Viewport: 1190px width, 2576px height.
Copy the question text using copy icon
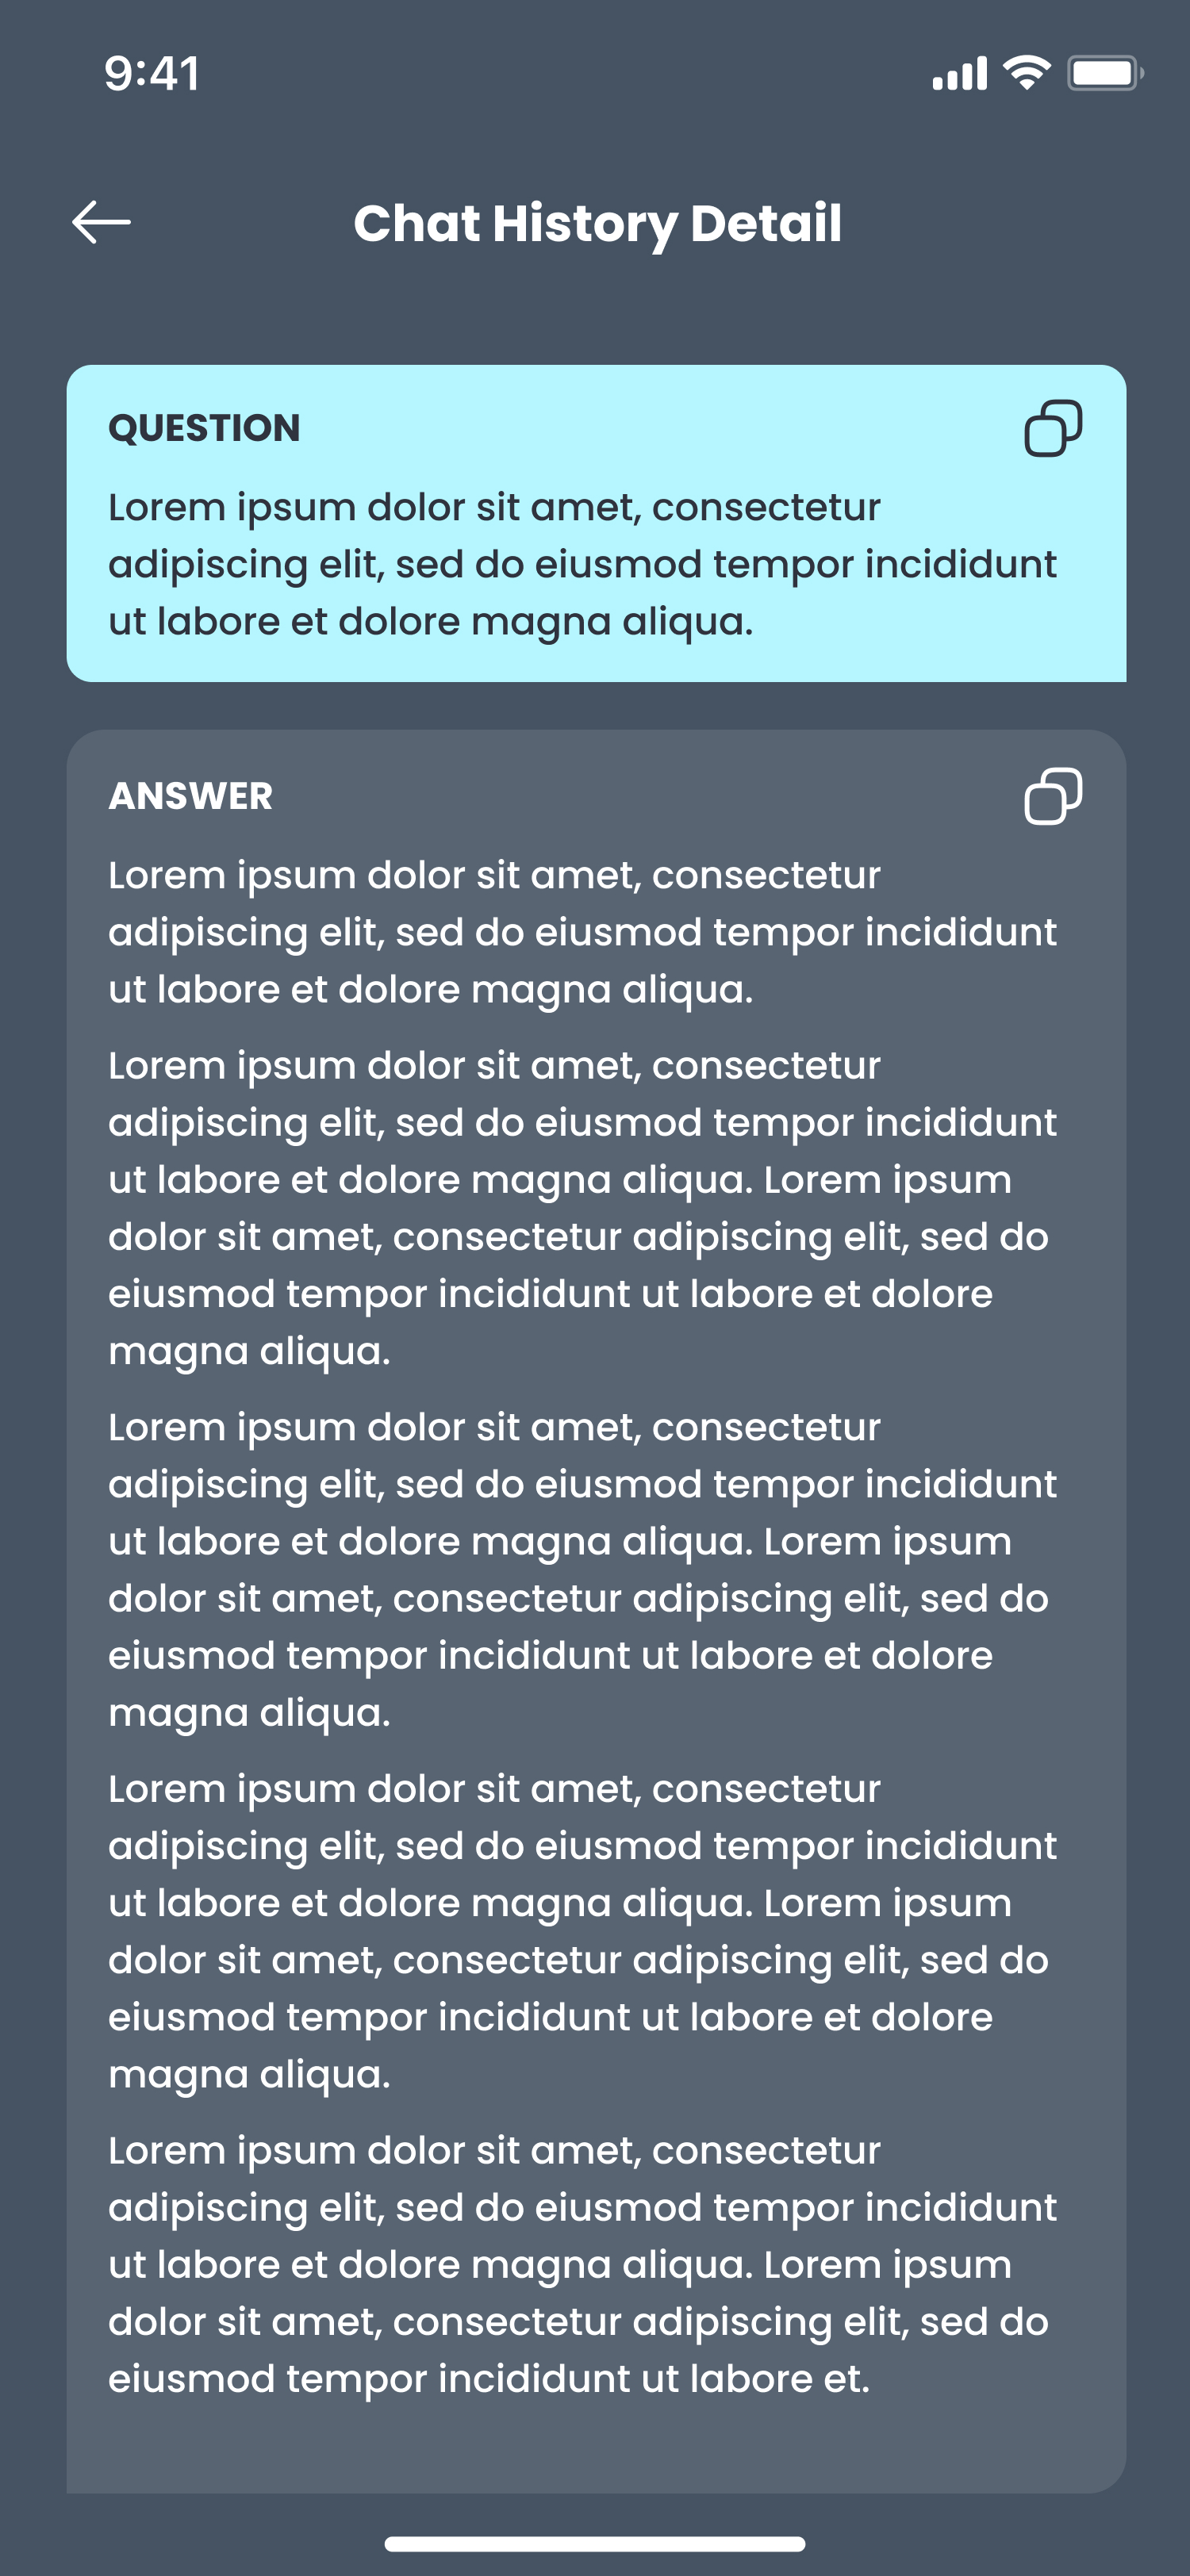tap(1053, 428)
